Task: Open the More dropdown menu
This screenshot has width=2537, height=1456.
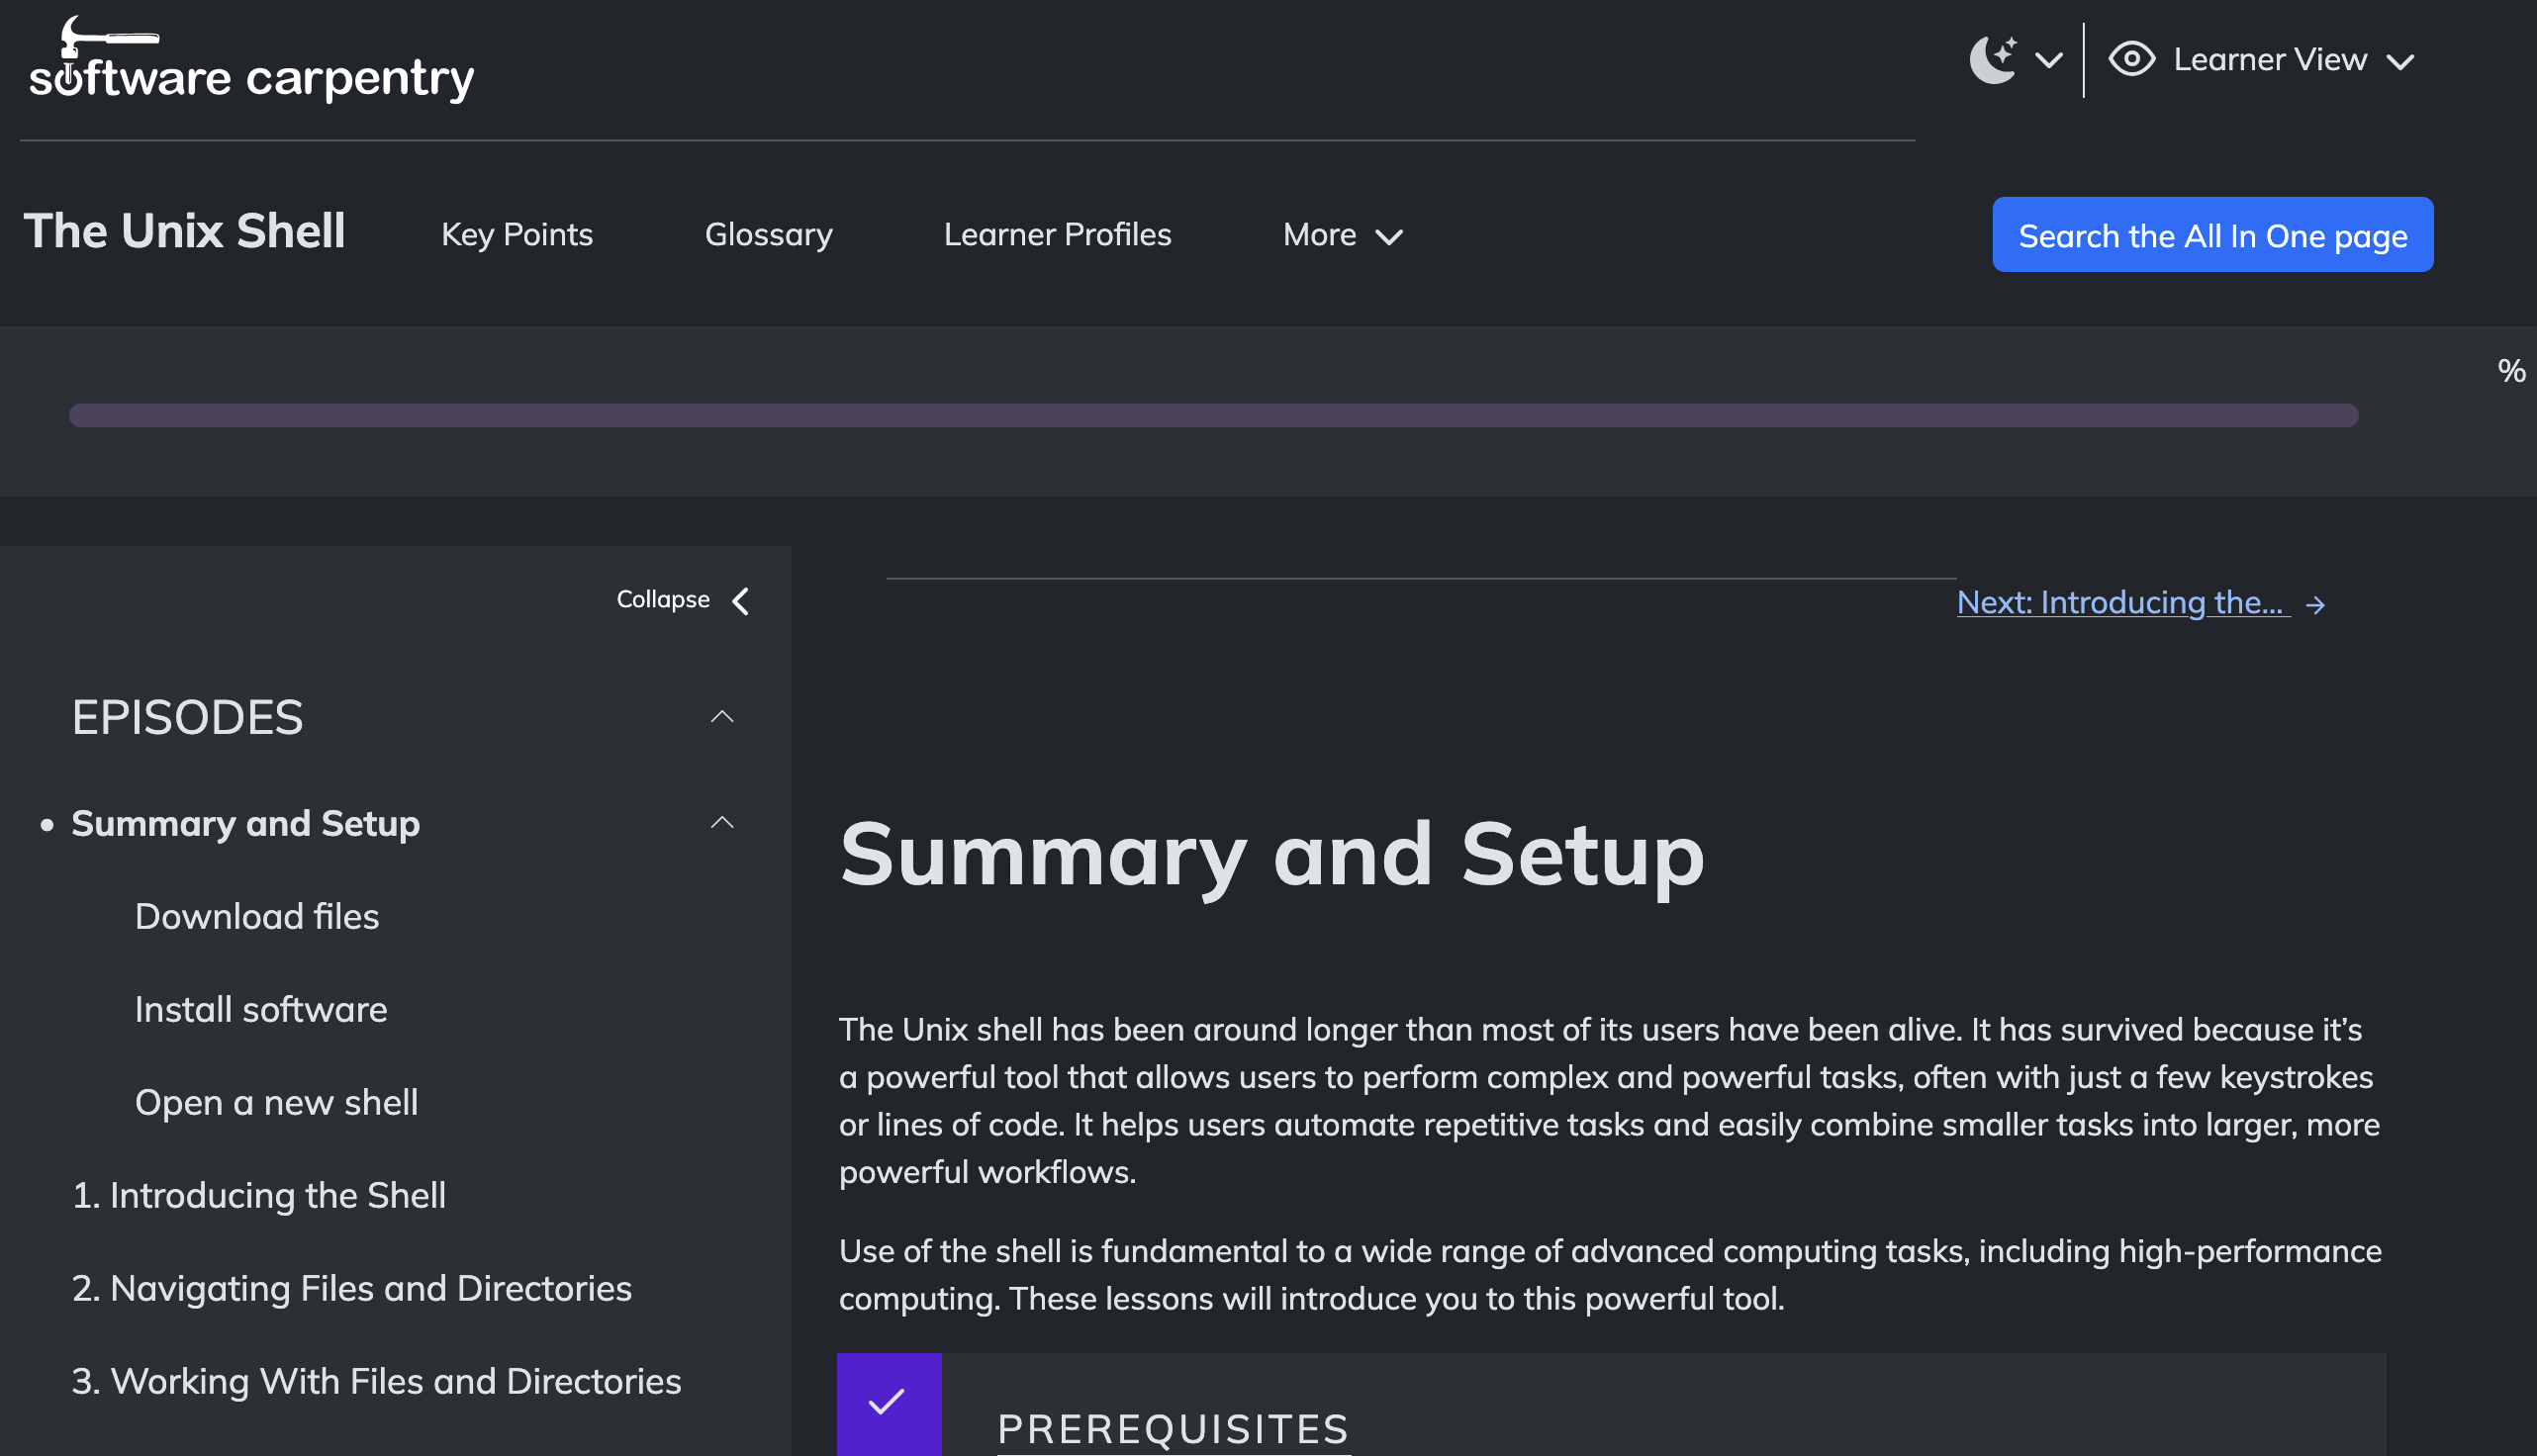Action: click(x=1342, y=235)
